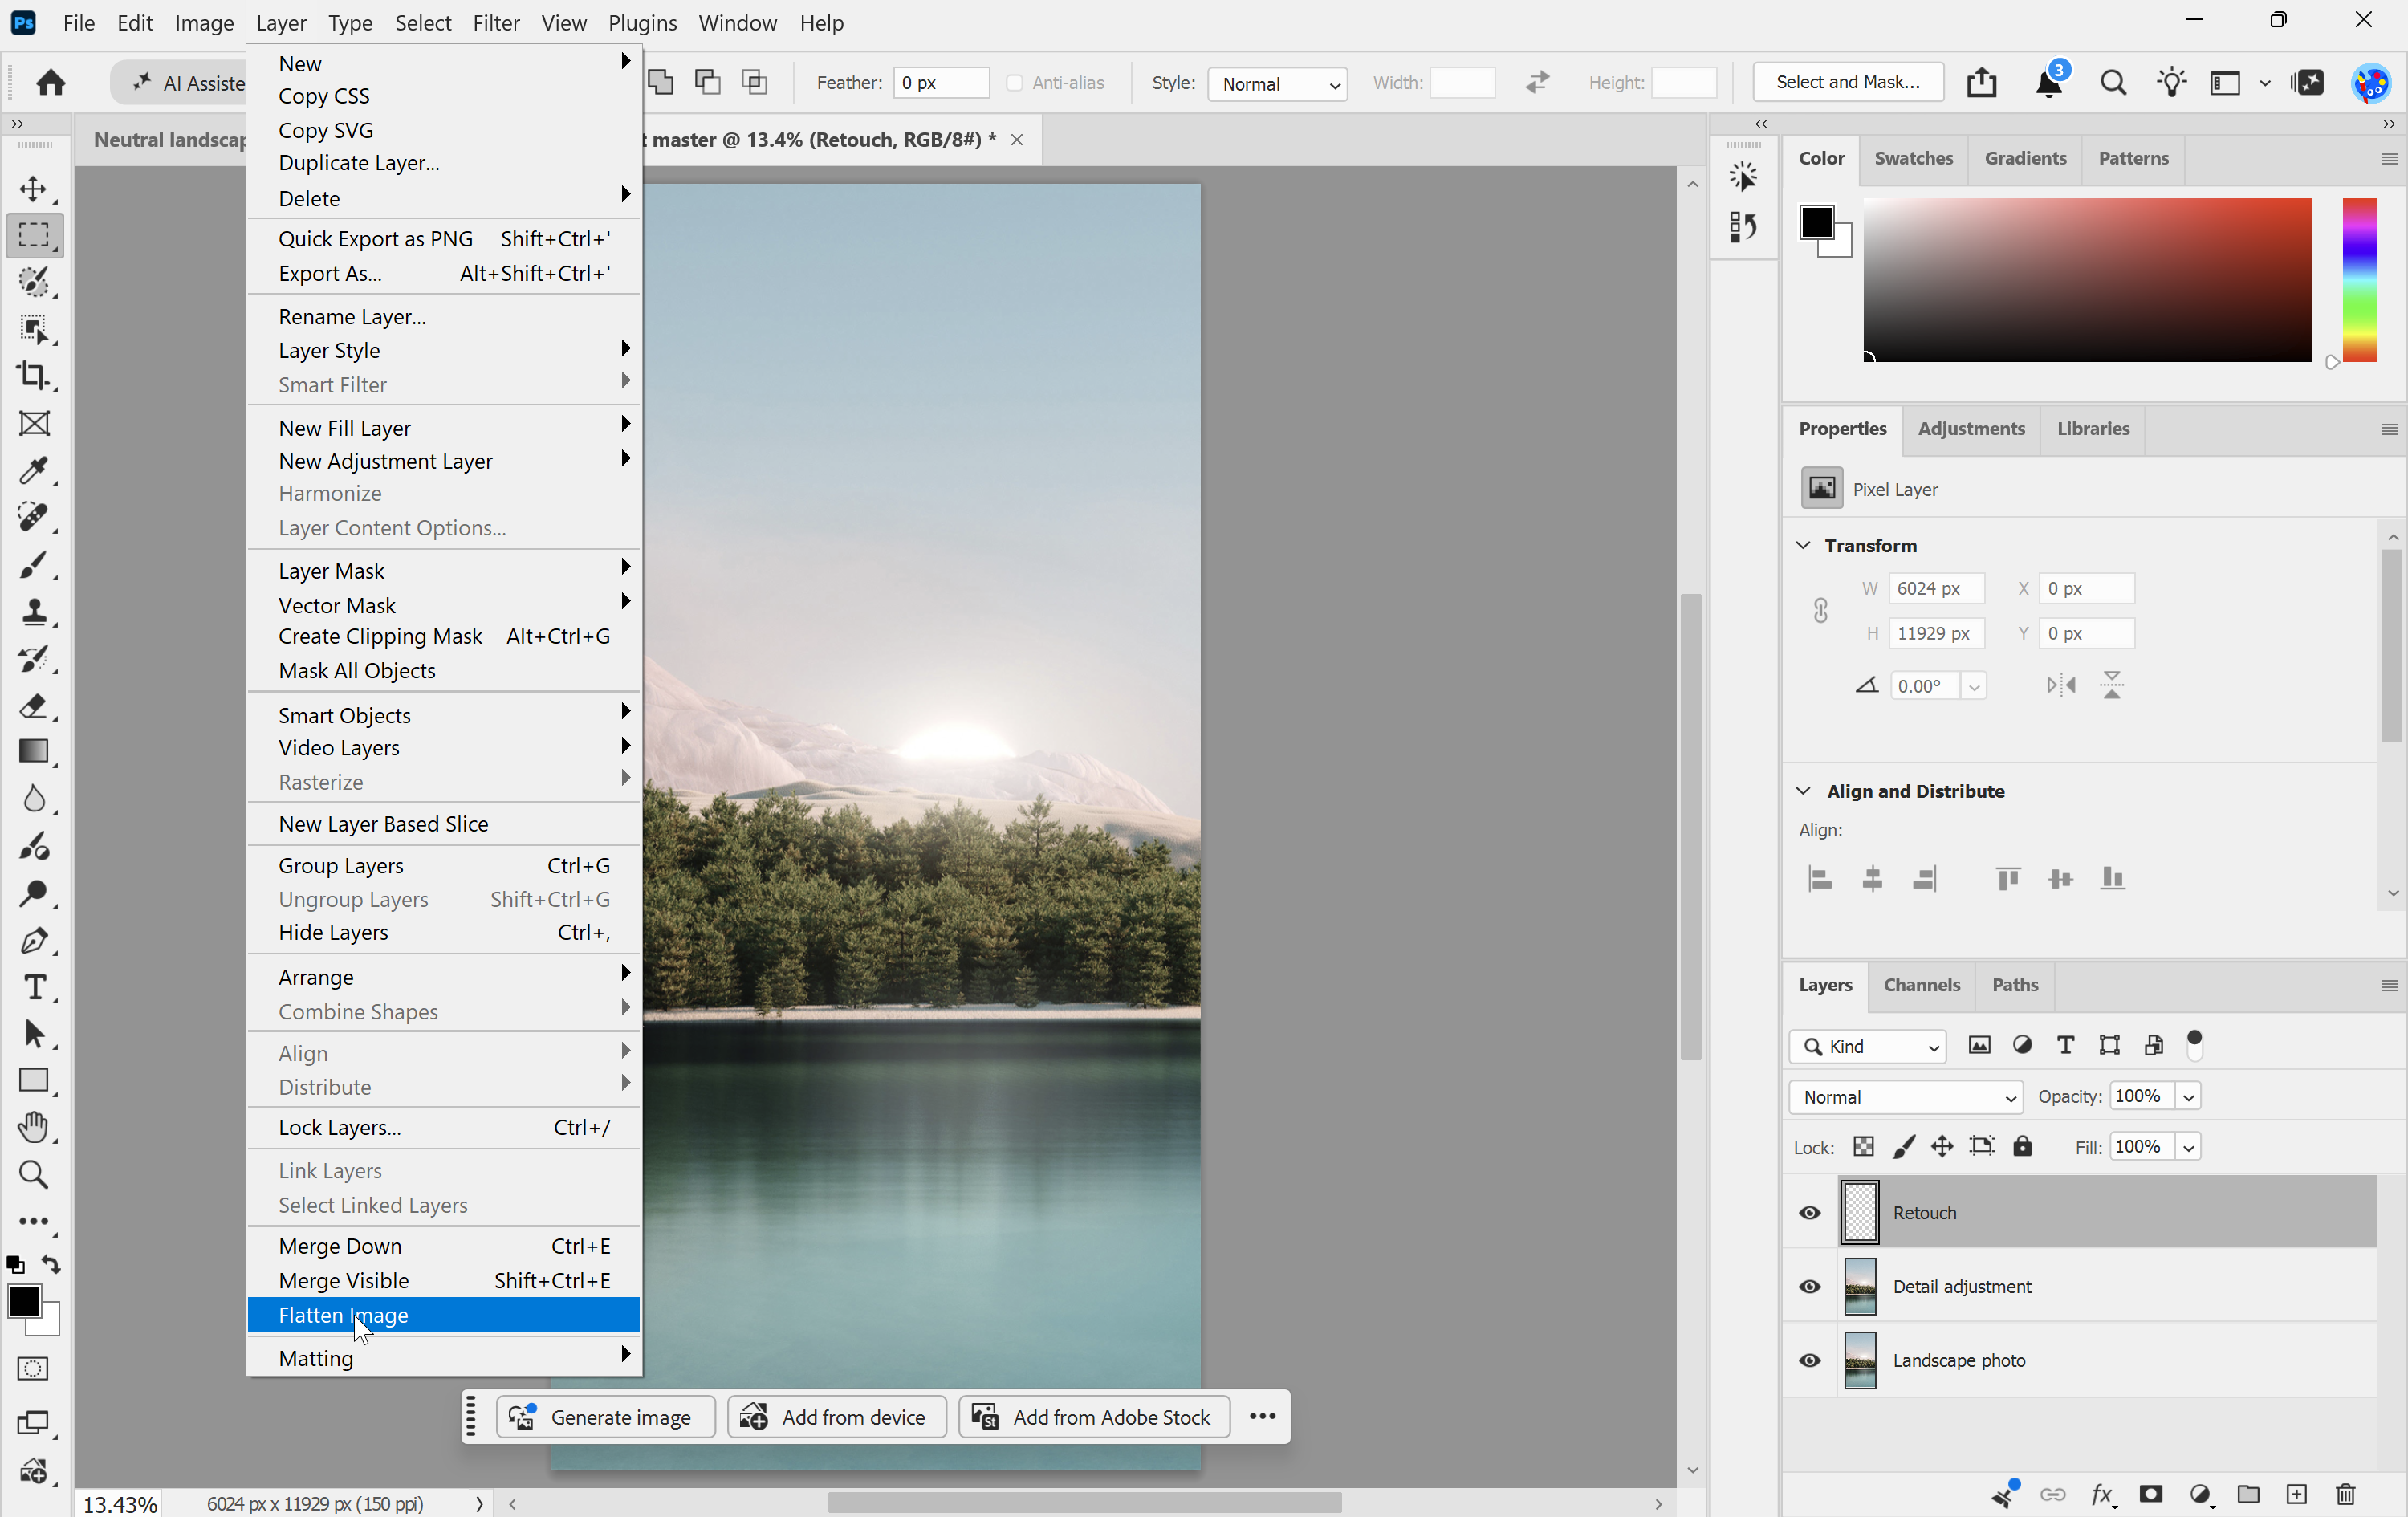Select the Eyedropper tool
Viewport: 2408px width, 1517px height.
(34, 470)
